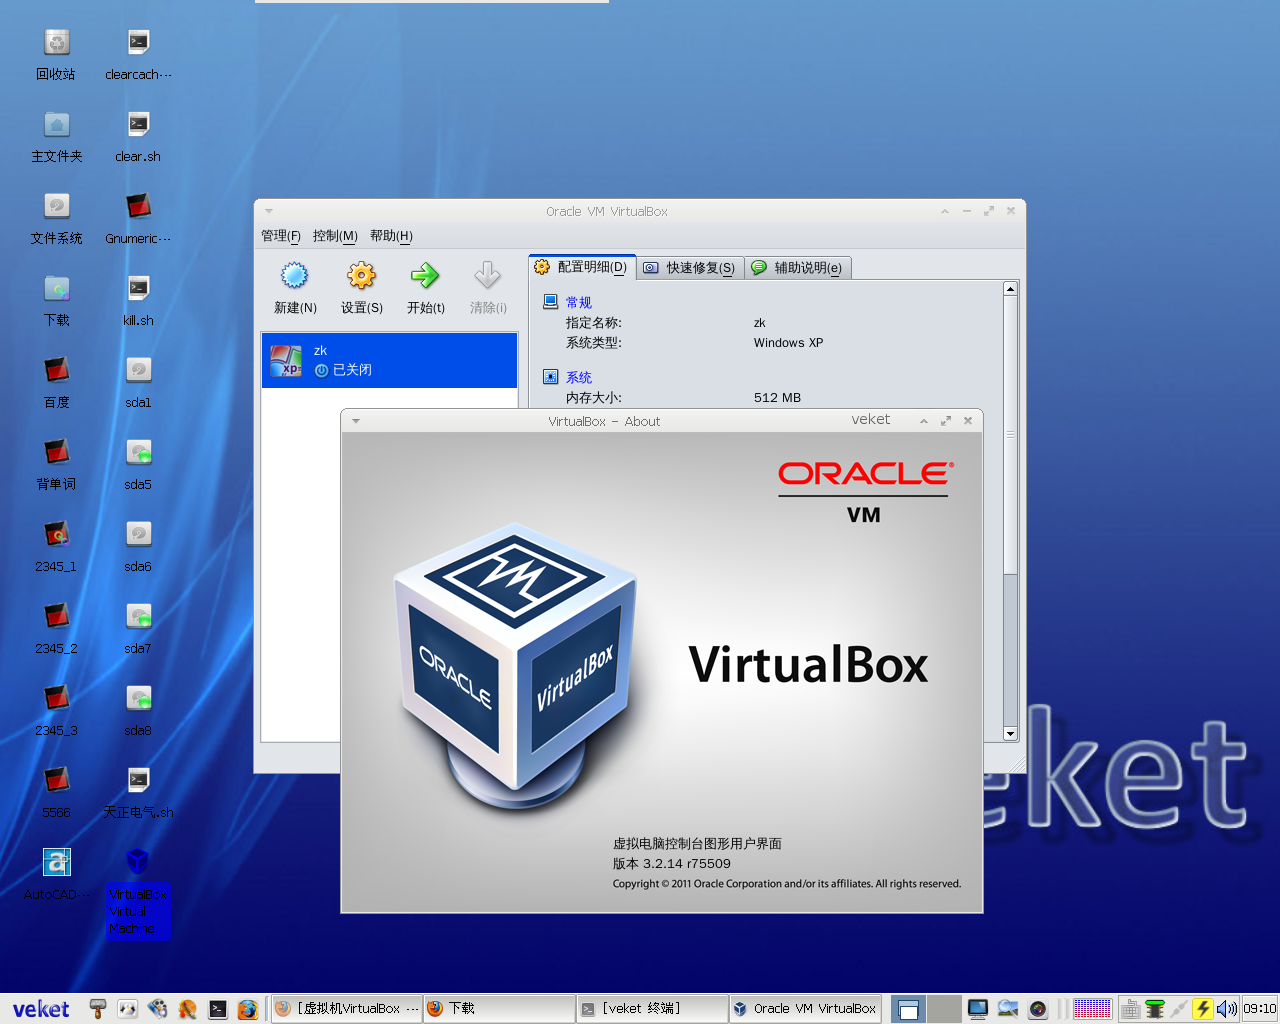Switch to 辅助说明(e) description tab
The width and height of the screenshot is (1280, 1024).
pyautogui.click(x=798, y=268)
